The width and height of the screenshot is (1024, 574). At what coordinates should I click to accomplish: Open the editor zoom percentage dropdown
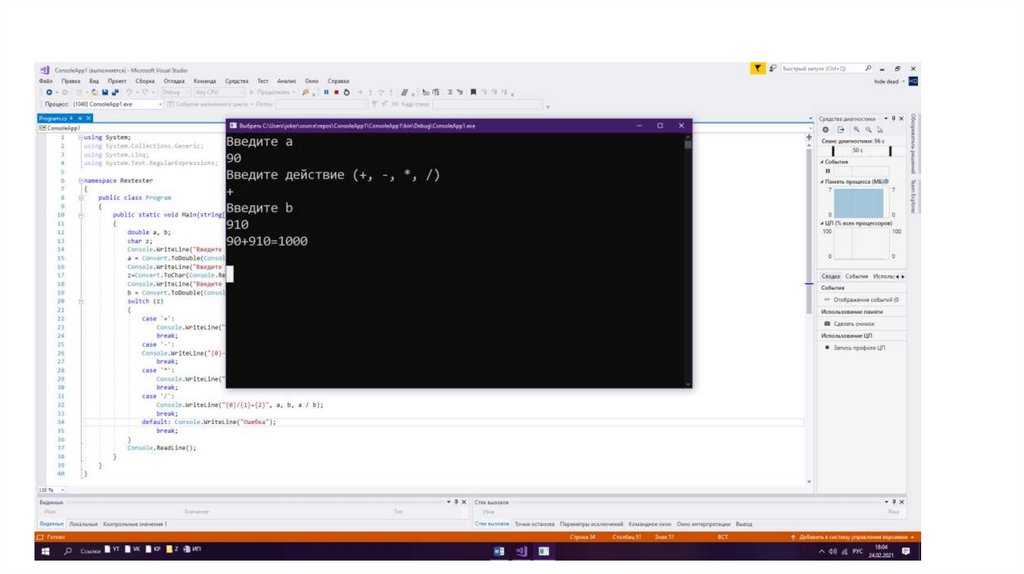[x=52, y=490]
